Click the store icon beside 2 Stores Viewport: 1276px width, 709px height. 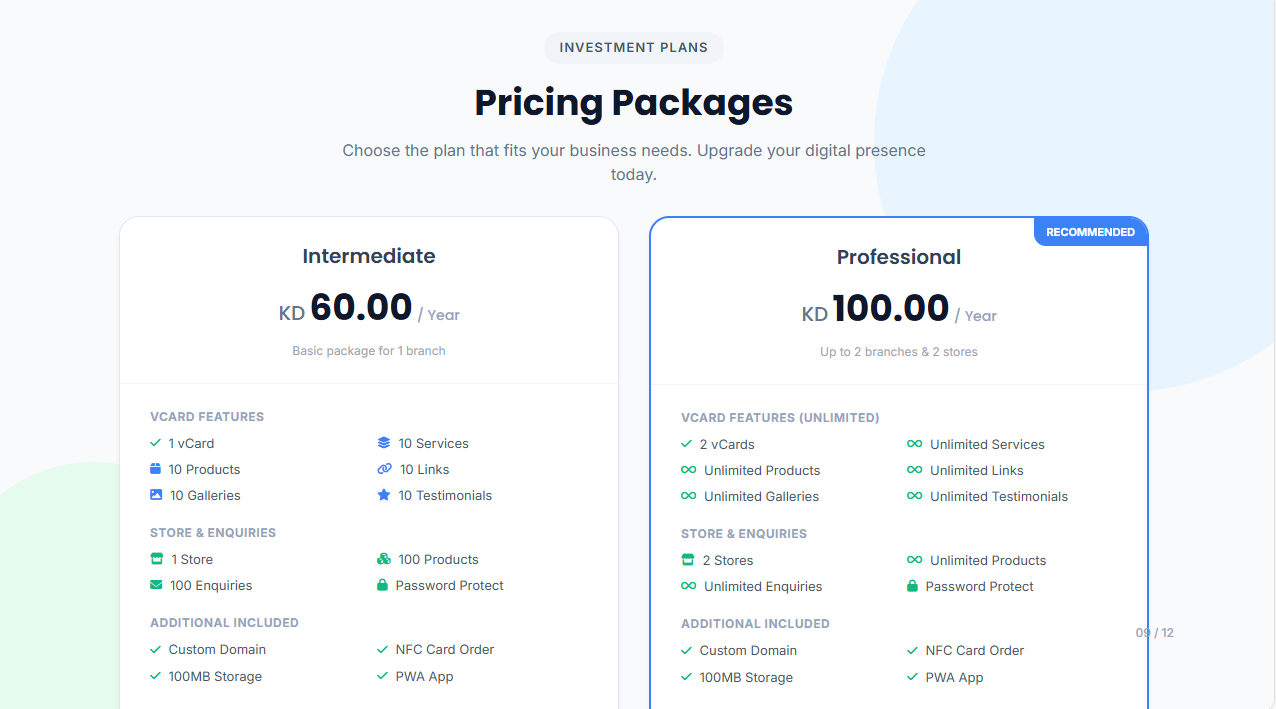(x=687, y=560)
